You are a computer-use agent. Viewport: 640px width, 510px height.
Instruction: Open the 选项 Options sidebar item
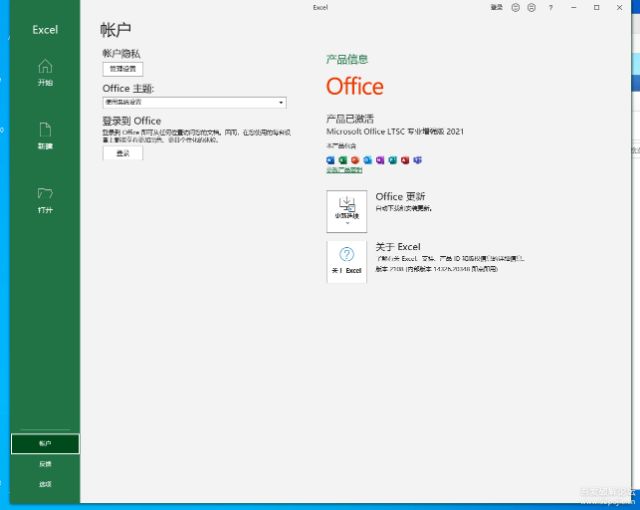point(45,484)
